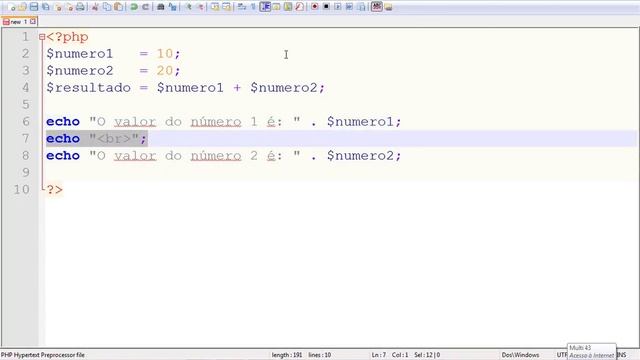The height and width of the screenshot is (360, 640).
Task: Click 'Ln : 7' in status bar
Action: point(379,355)
